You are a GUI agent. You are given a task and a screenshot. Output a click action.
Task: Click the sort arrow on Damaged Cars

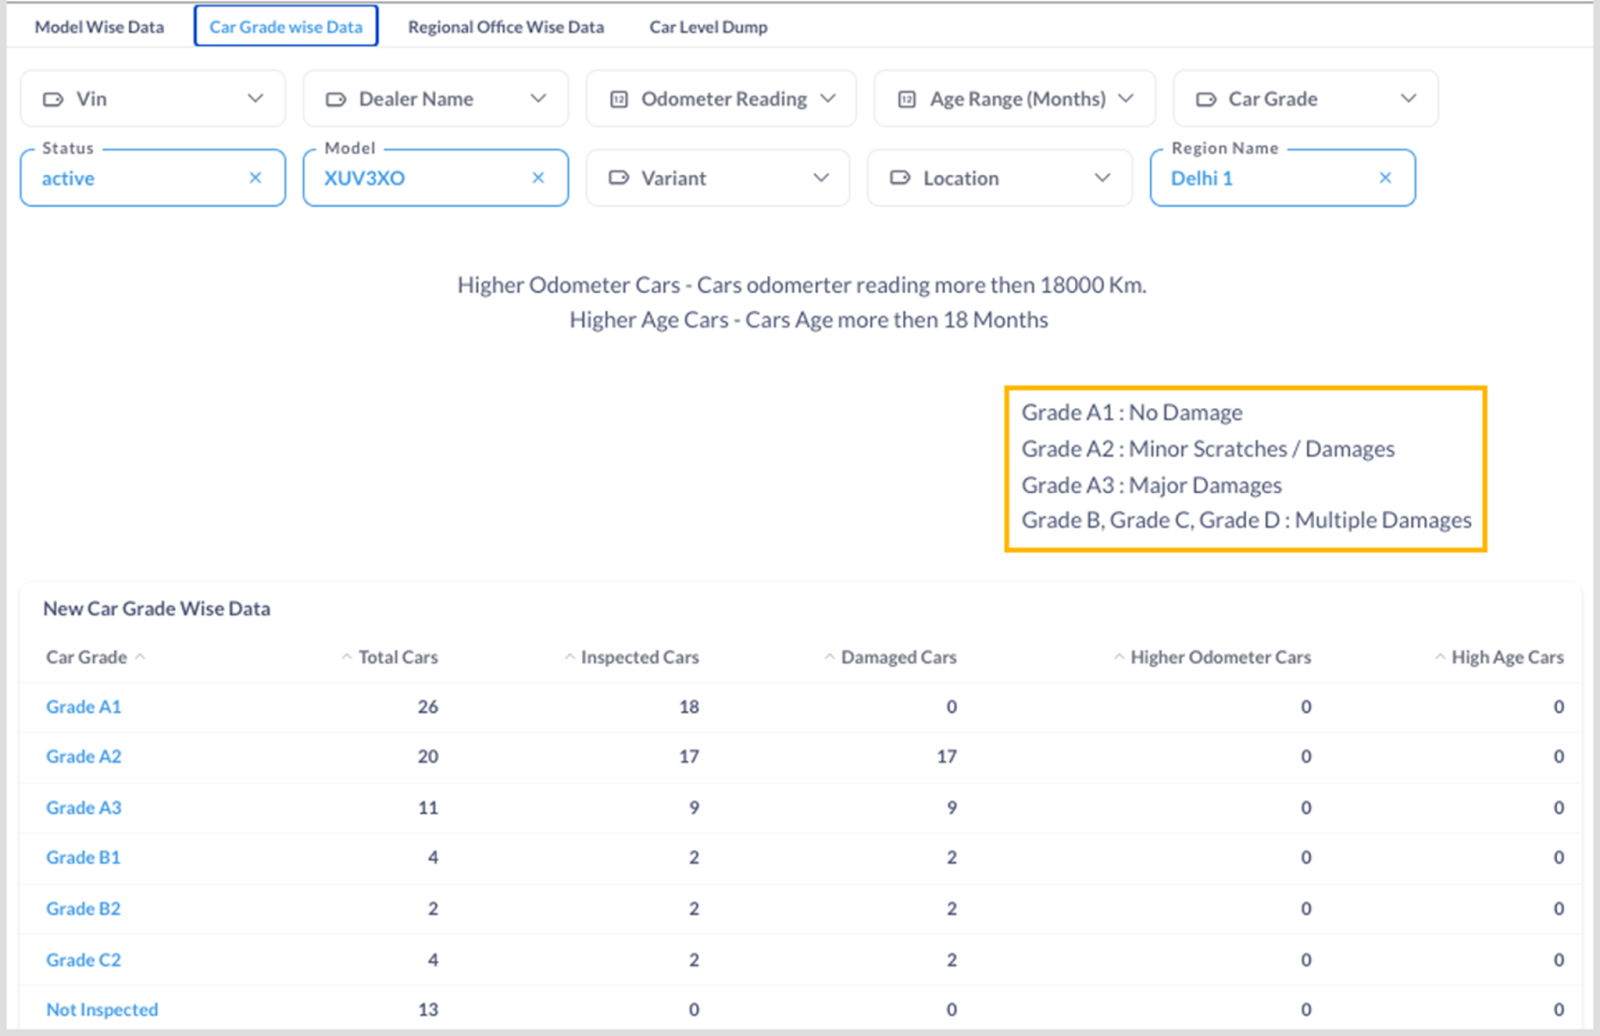point(828,657)
